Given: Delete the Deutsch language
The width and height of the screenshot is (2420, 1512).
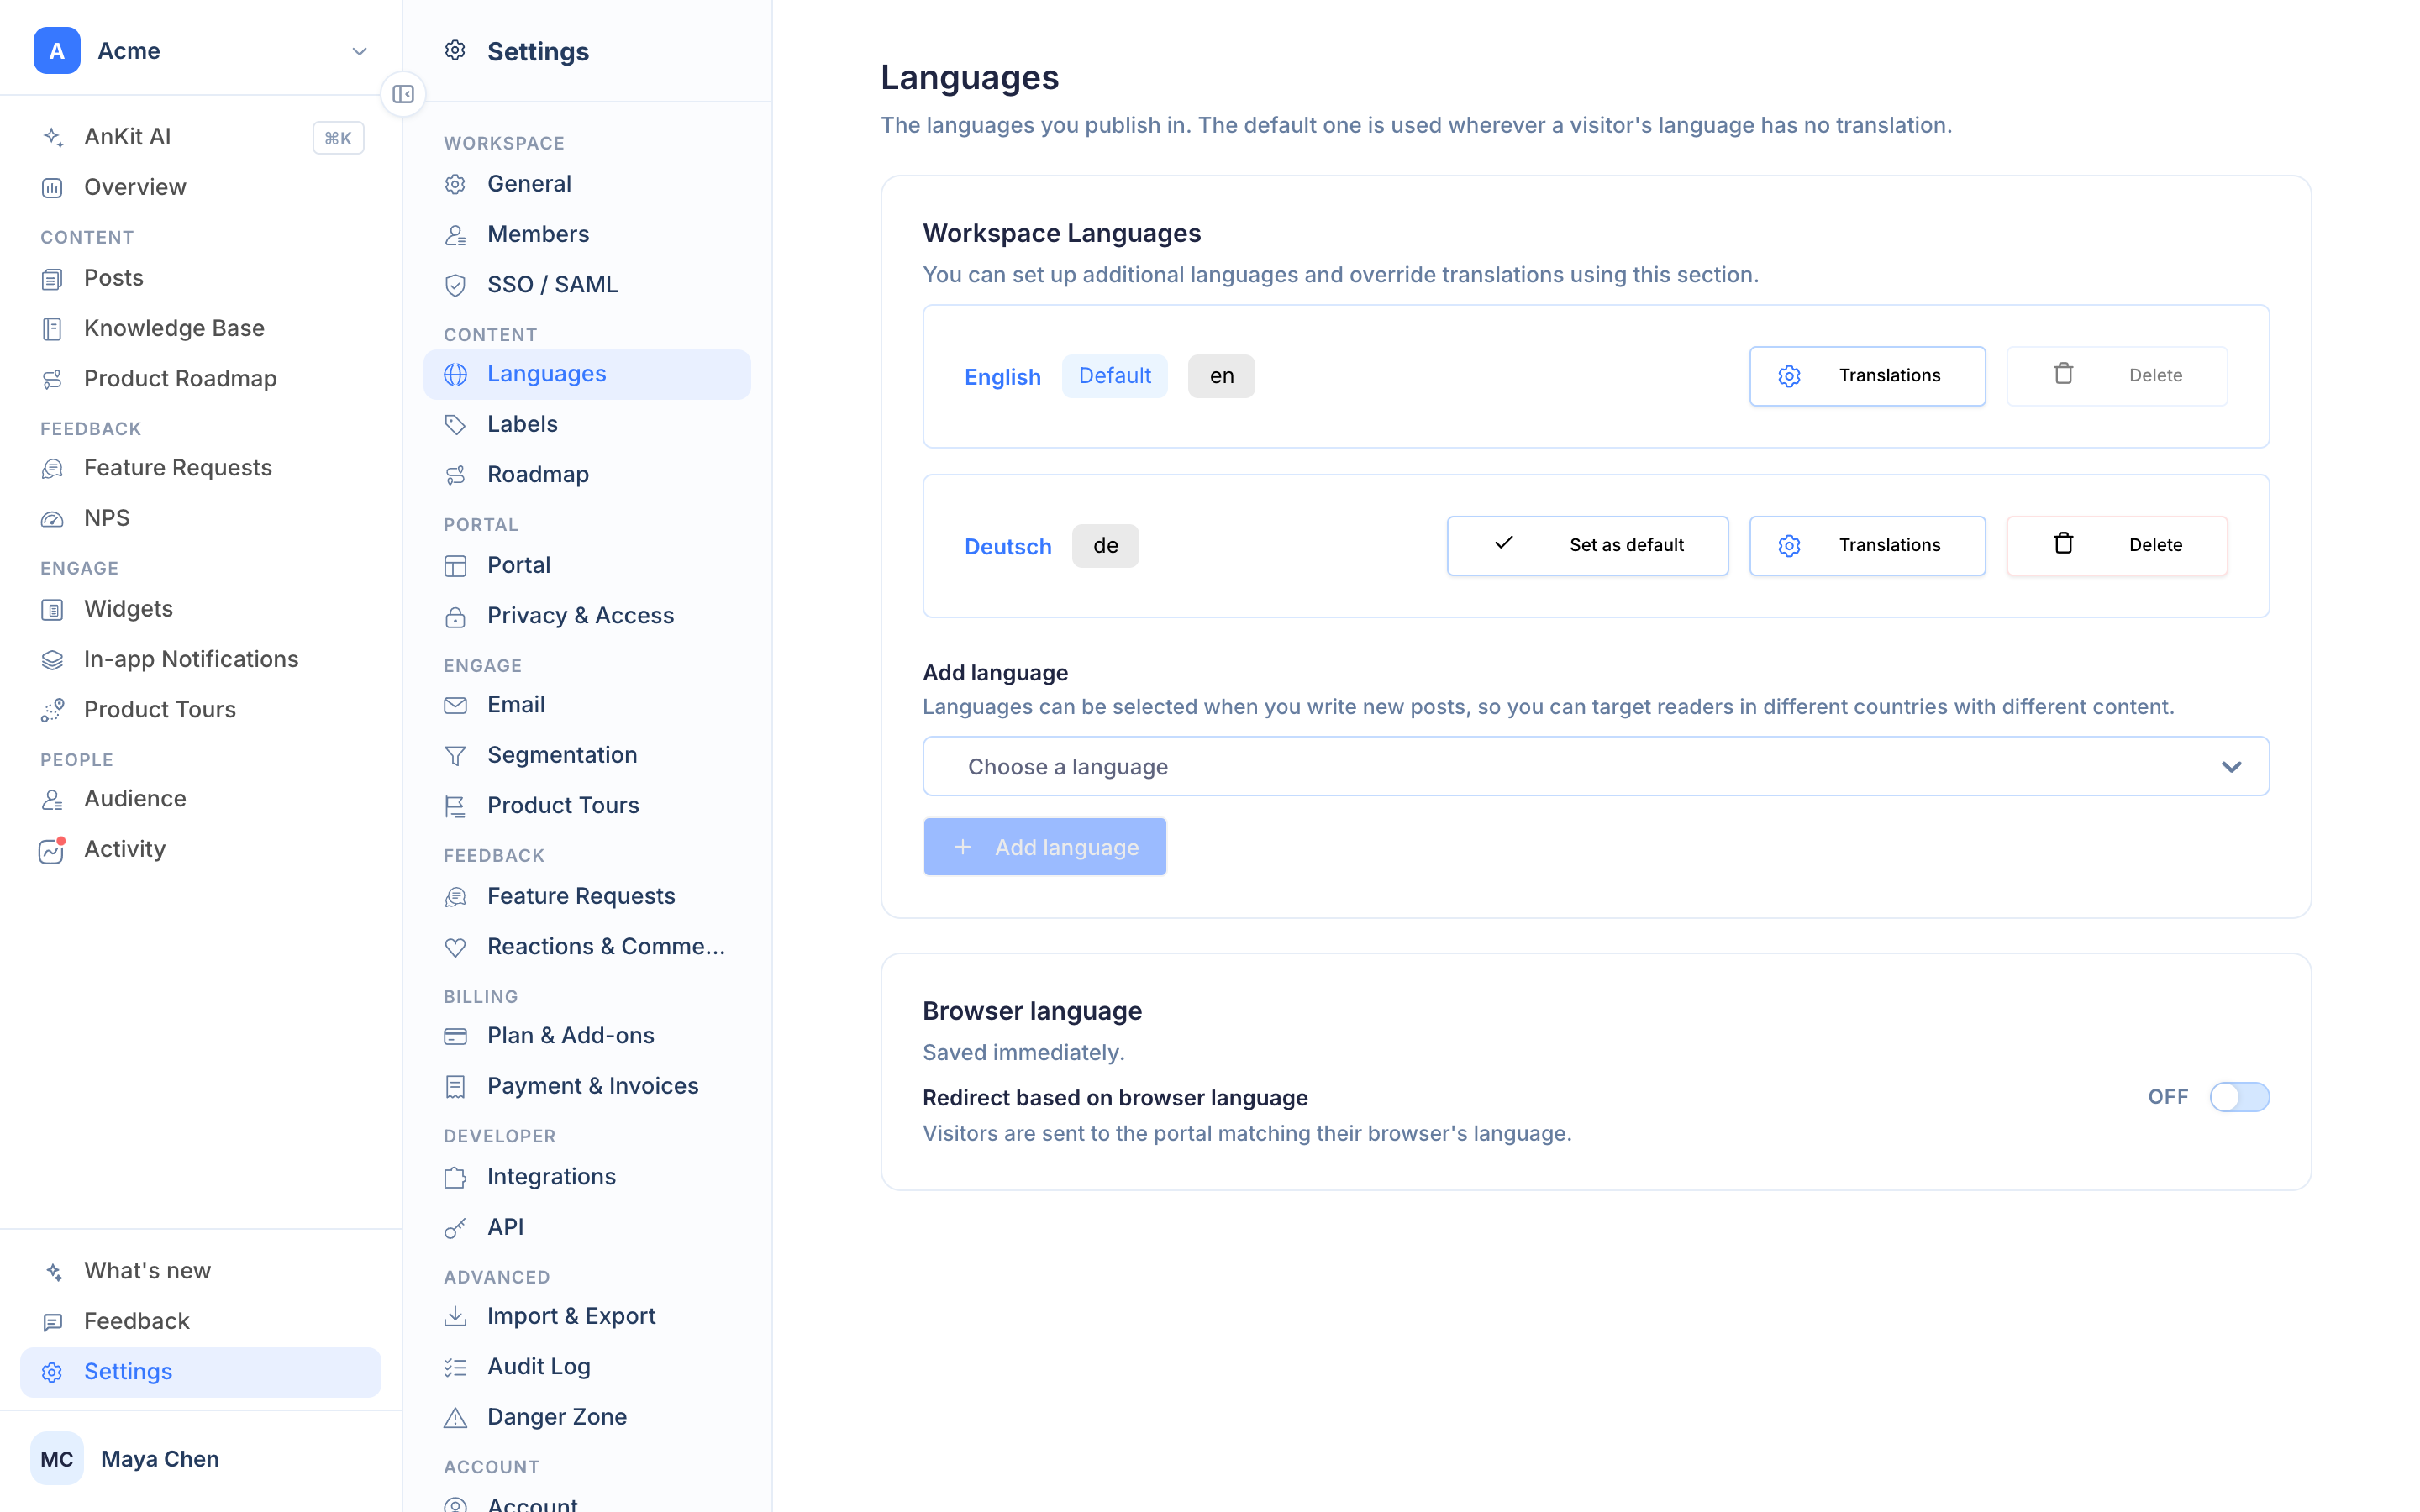Looking at the screenshot, I should [x=2116, y=546].
